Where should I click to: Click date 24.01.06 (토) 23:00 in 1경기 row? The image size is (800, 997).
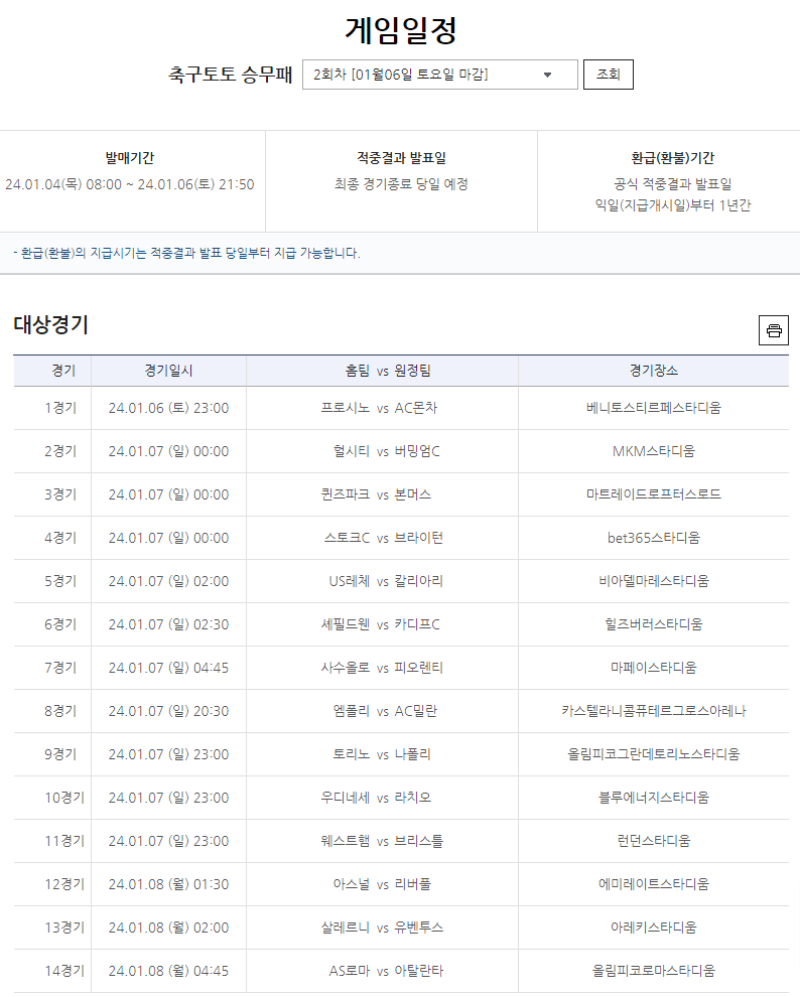[169, 408]
